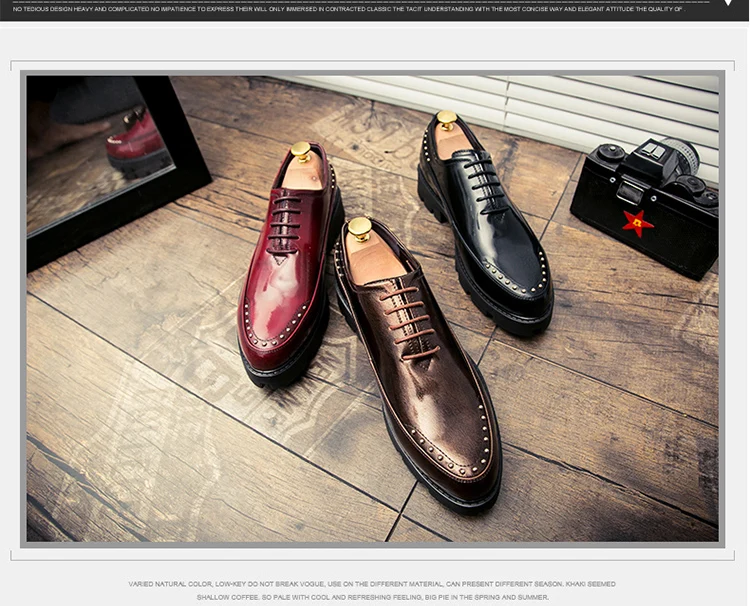Image resolution: width=750 pixels, height=606 pixels.
Task: Click the 'SHALLOW COFFEE. SO PALE' caption line
Action: click(373, 597)
